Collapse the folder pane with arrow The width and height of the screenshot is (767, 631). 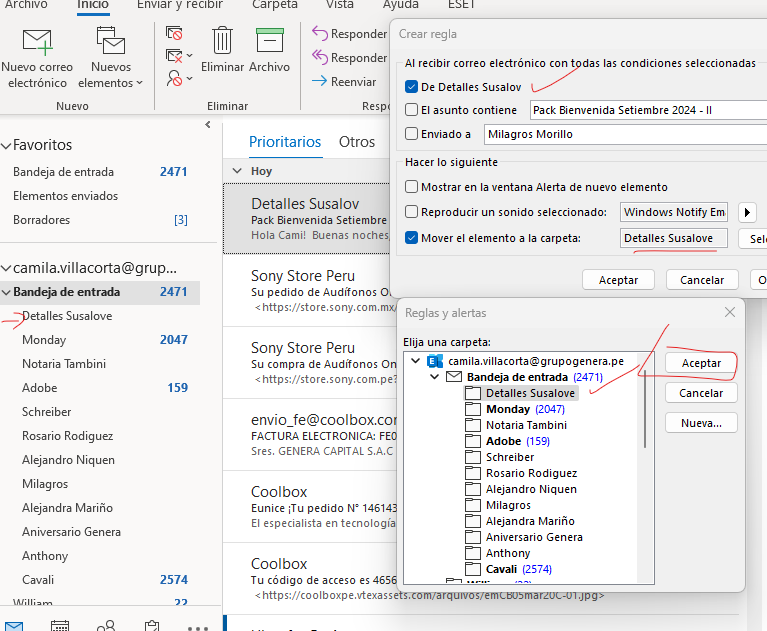208,125
